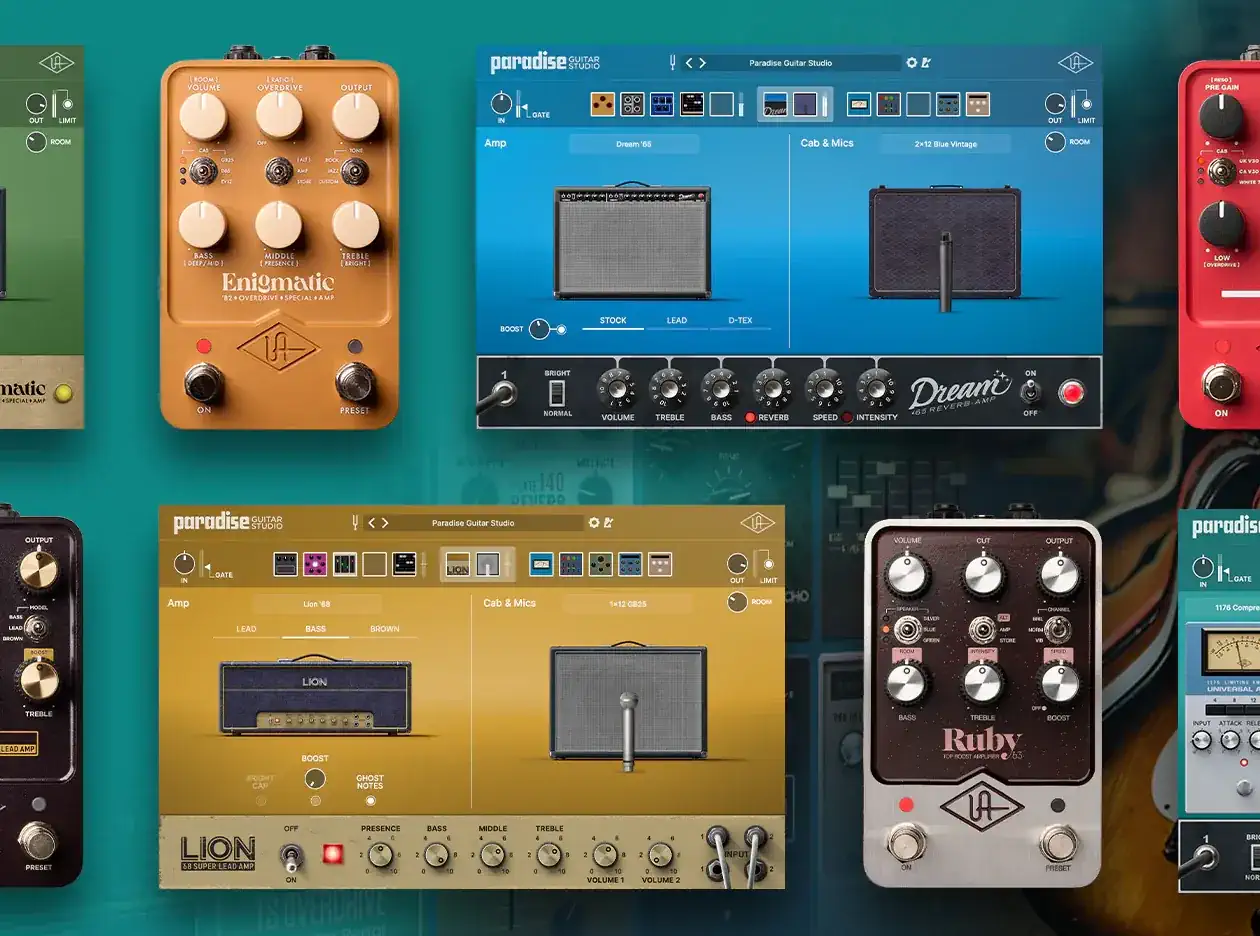Select the blue pedal slot in Dream '65 pedalboard

click(x=662, y=104)
